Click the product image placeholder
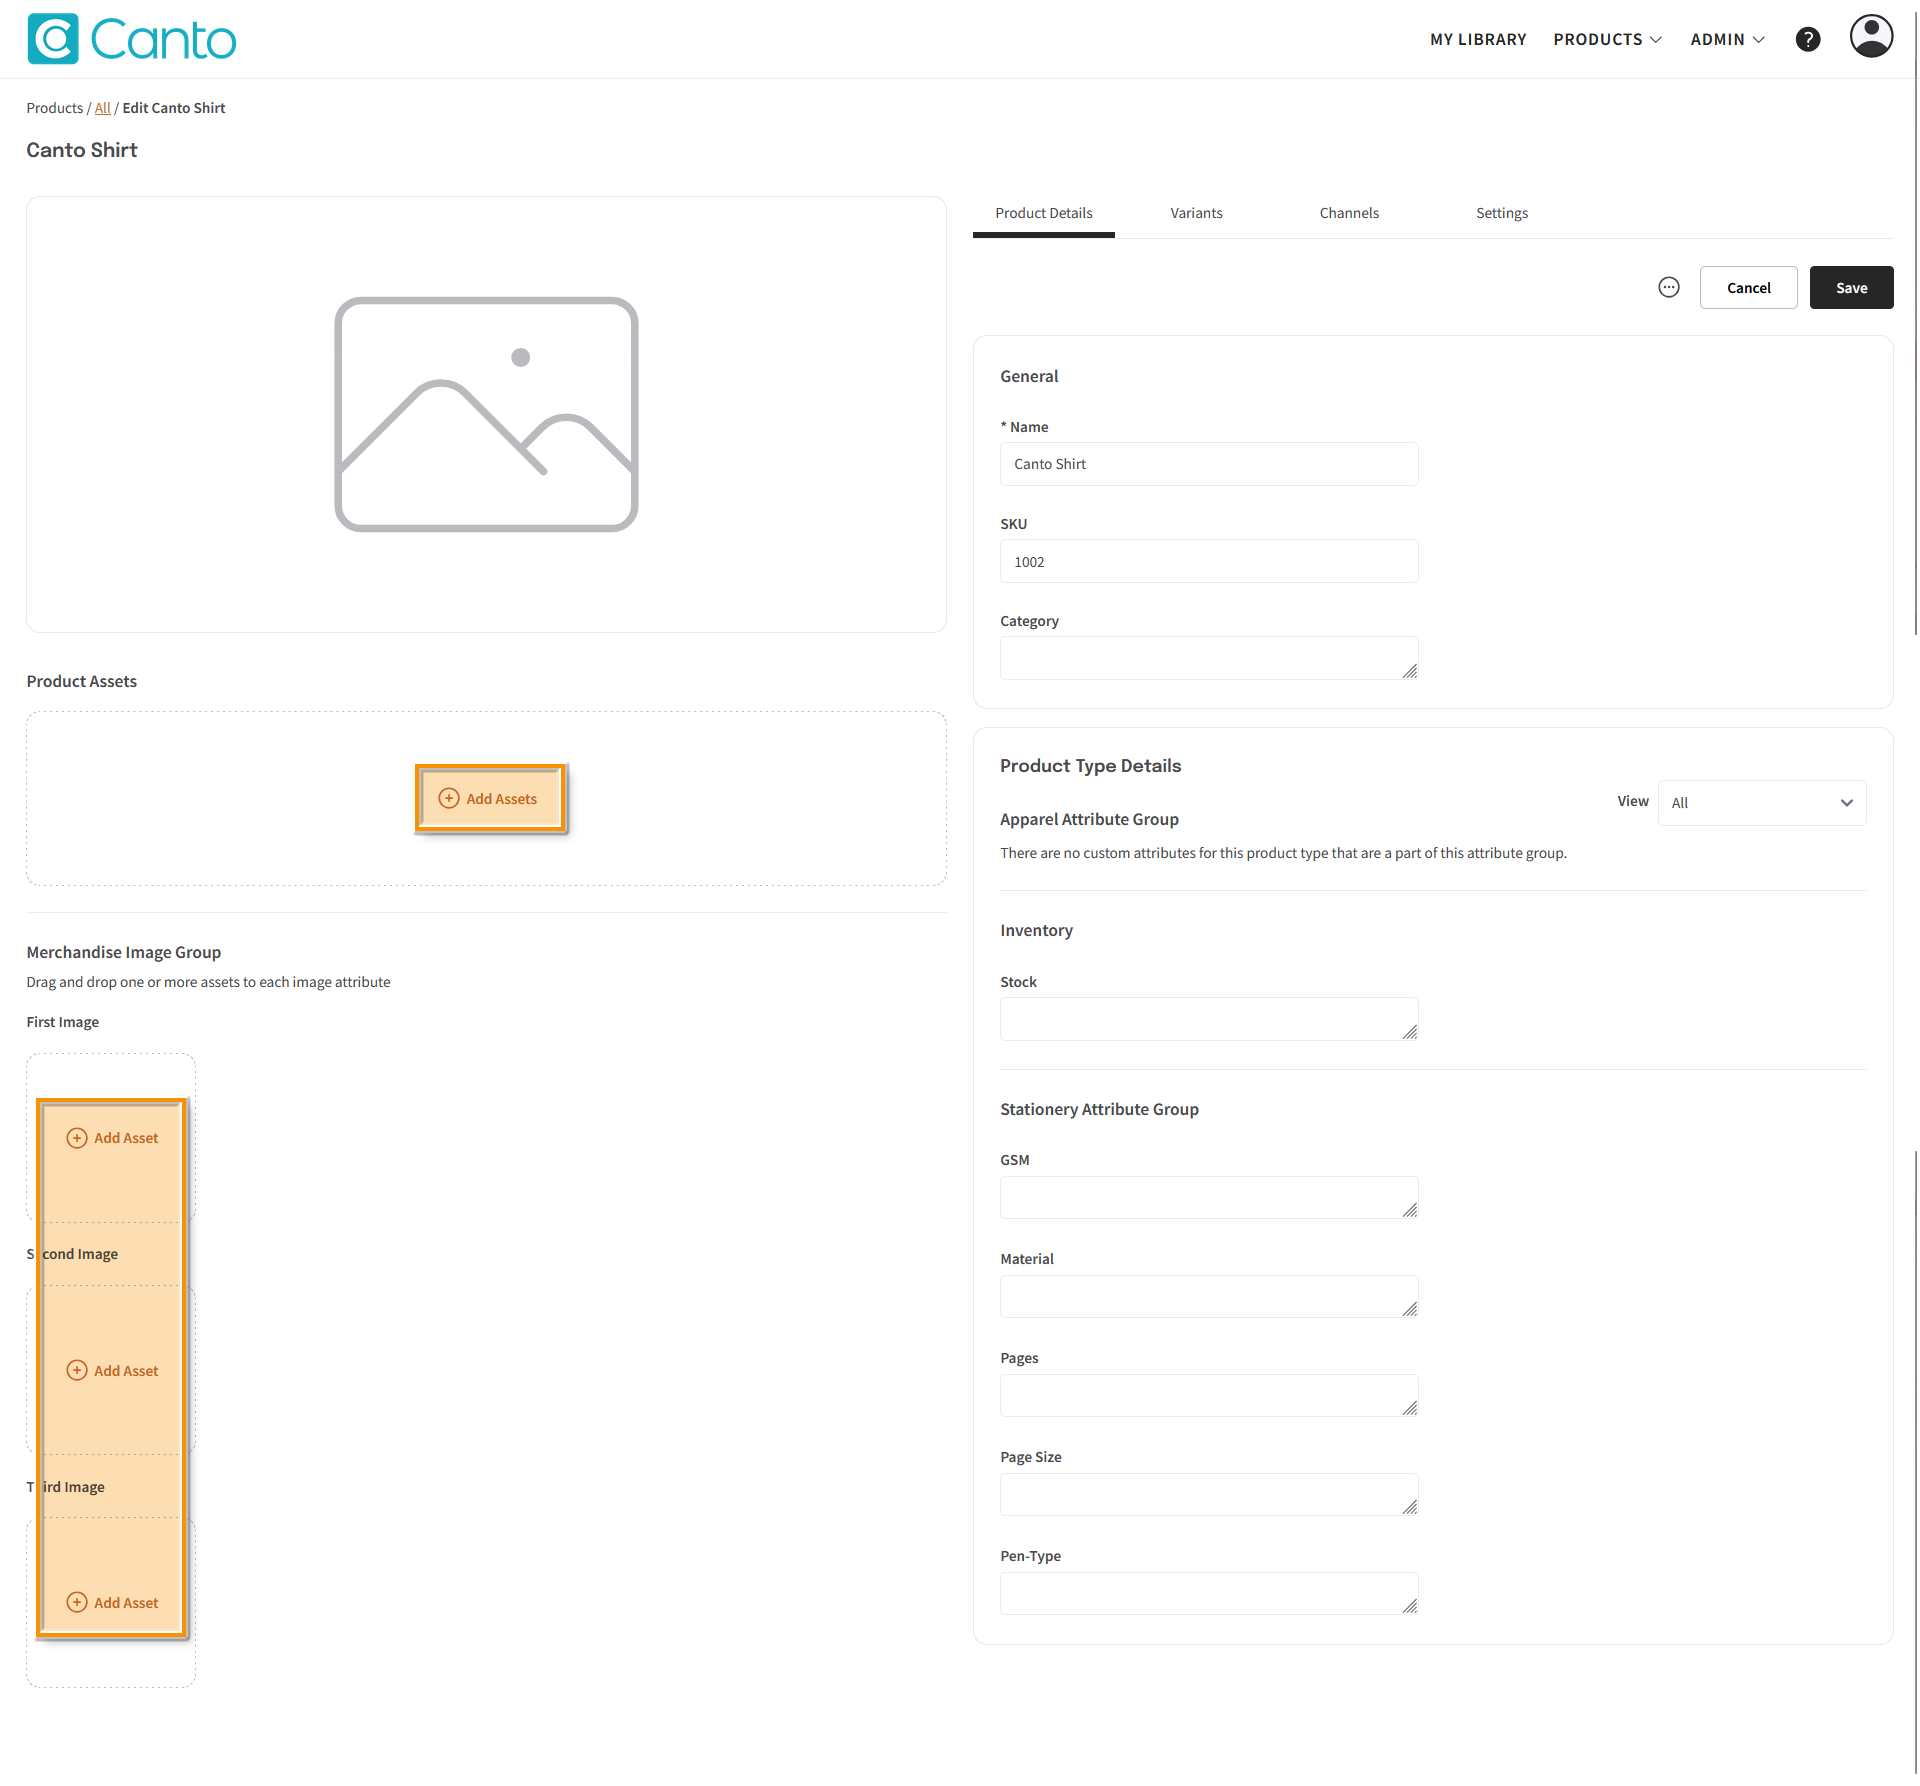 (x=486, y=414)
